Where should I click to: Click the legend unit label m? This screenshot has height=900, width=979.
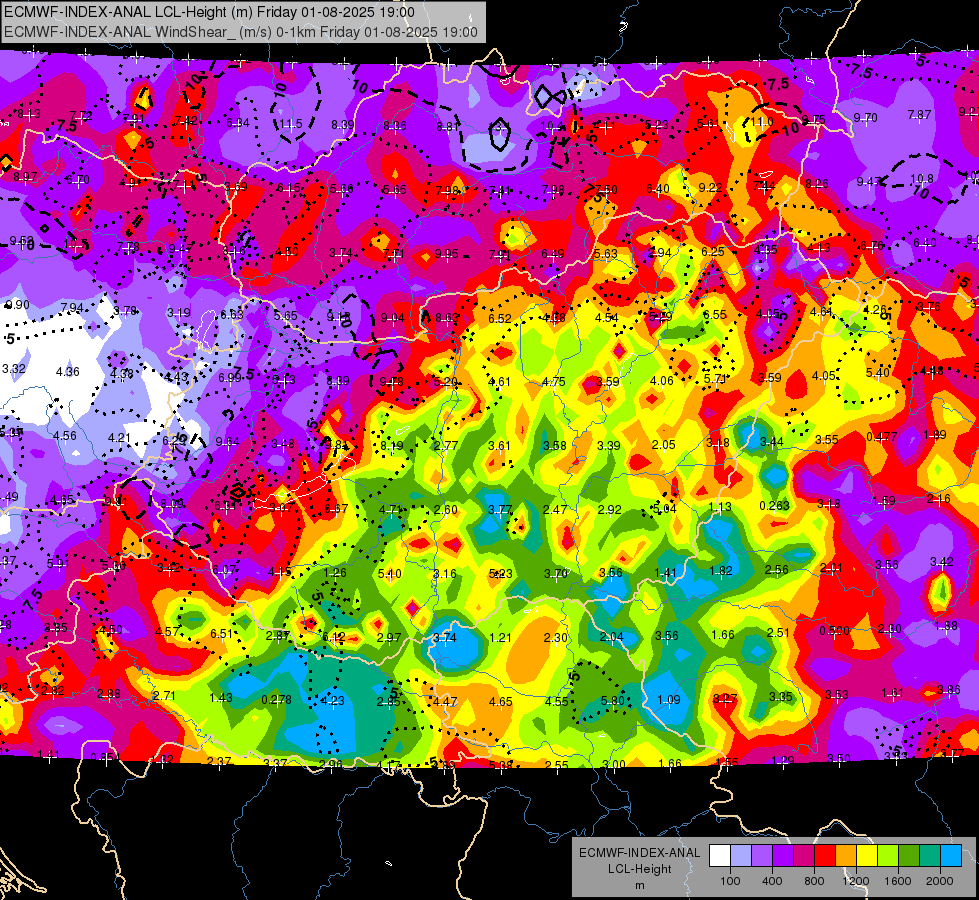[639, 885]
